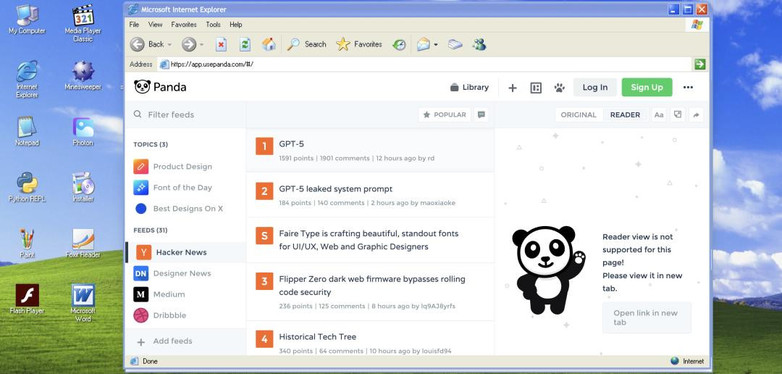Screen dimensions: 782x374
Task: Click the plus icon next to Library
Action: (x=512, y=88)
